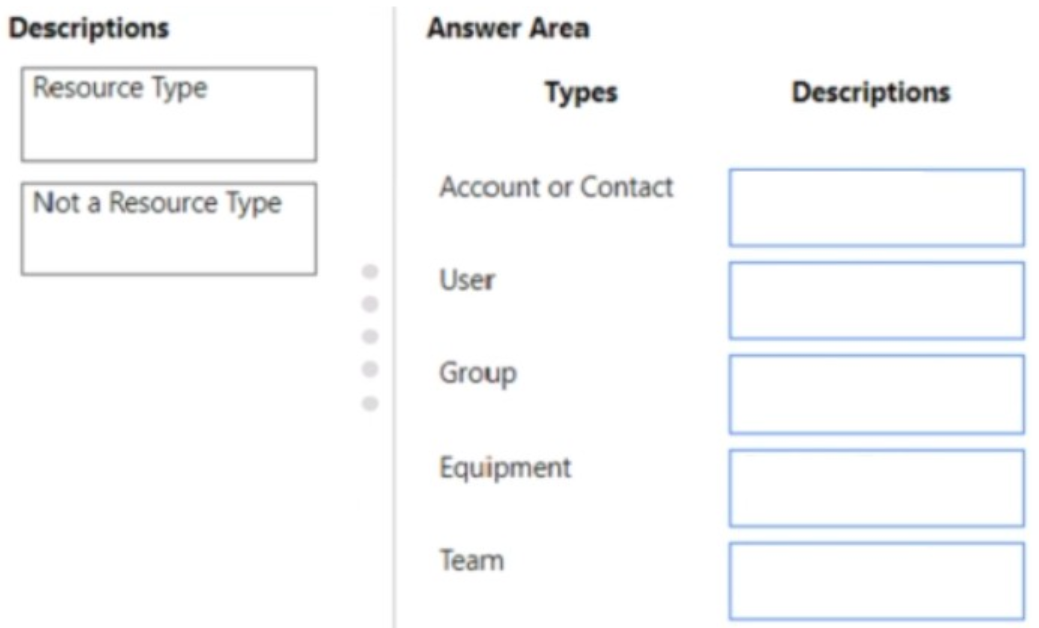Click the "Team" type label
The width and height of the screenshot is (1039, 628).
471,560
